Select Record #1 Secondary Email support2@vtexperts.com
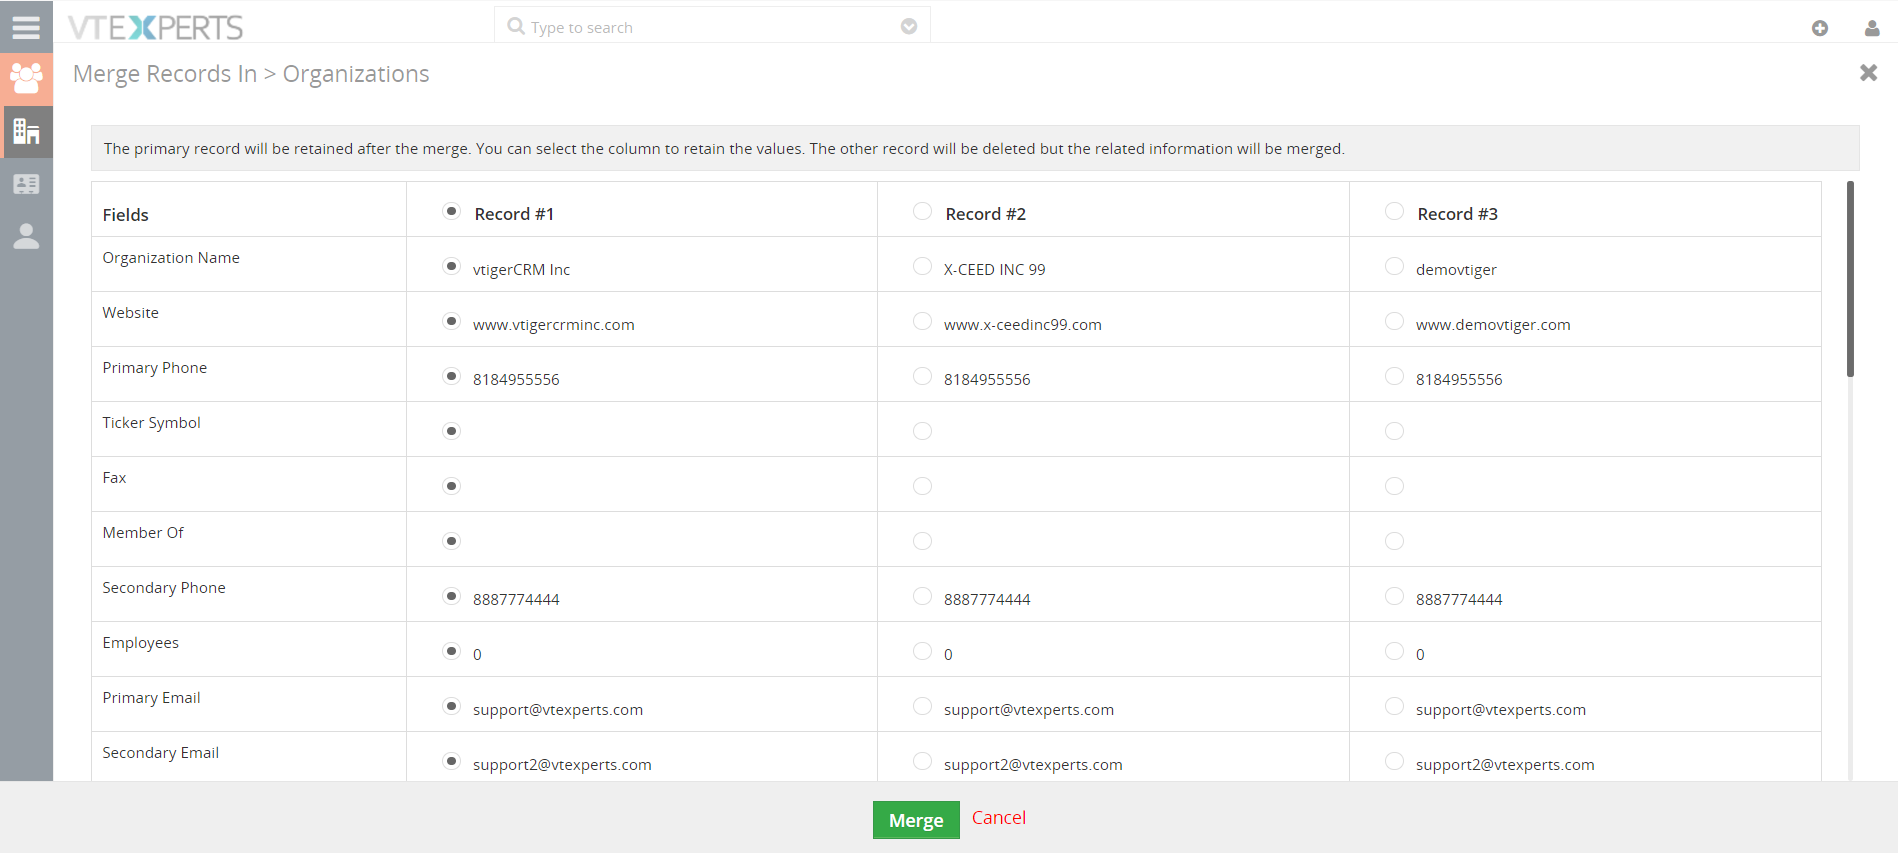 tap(452, 761)
